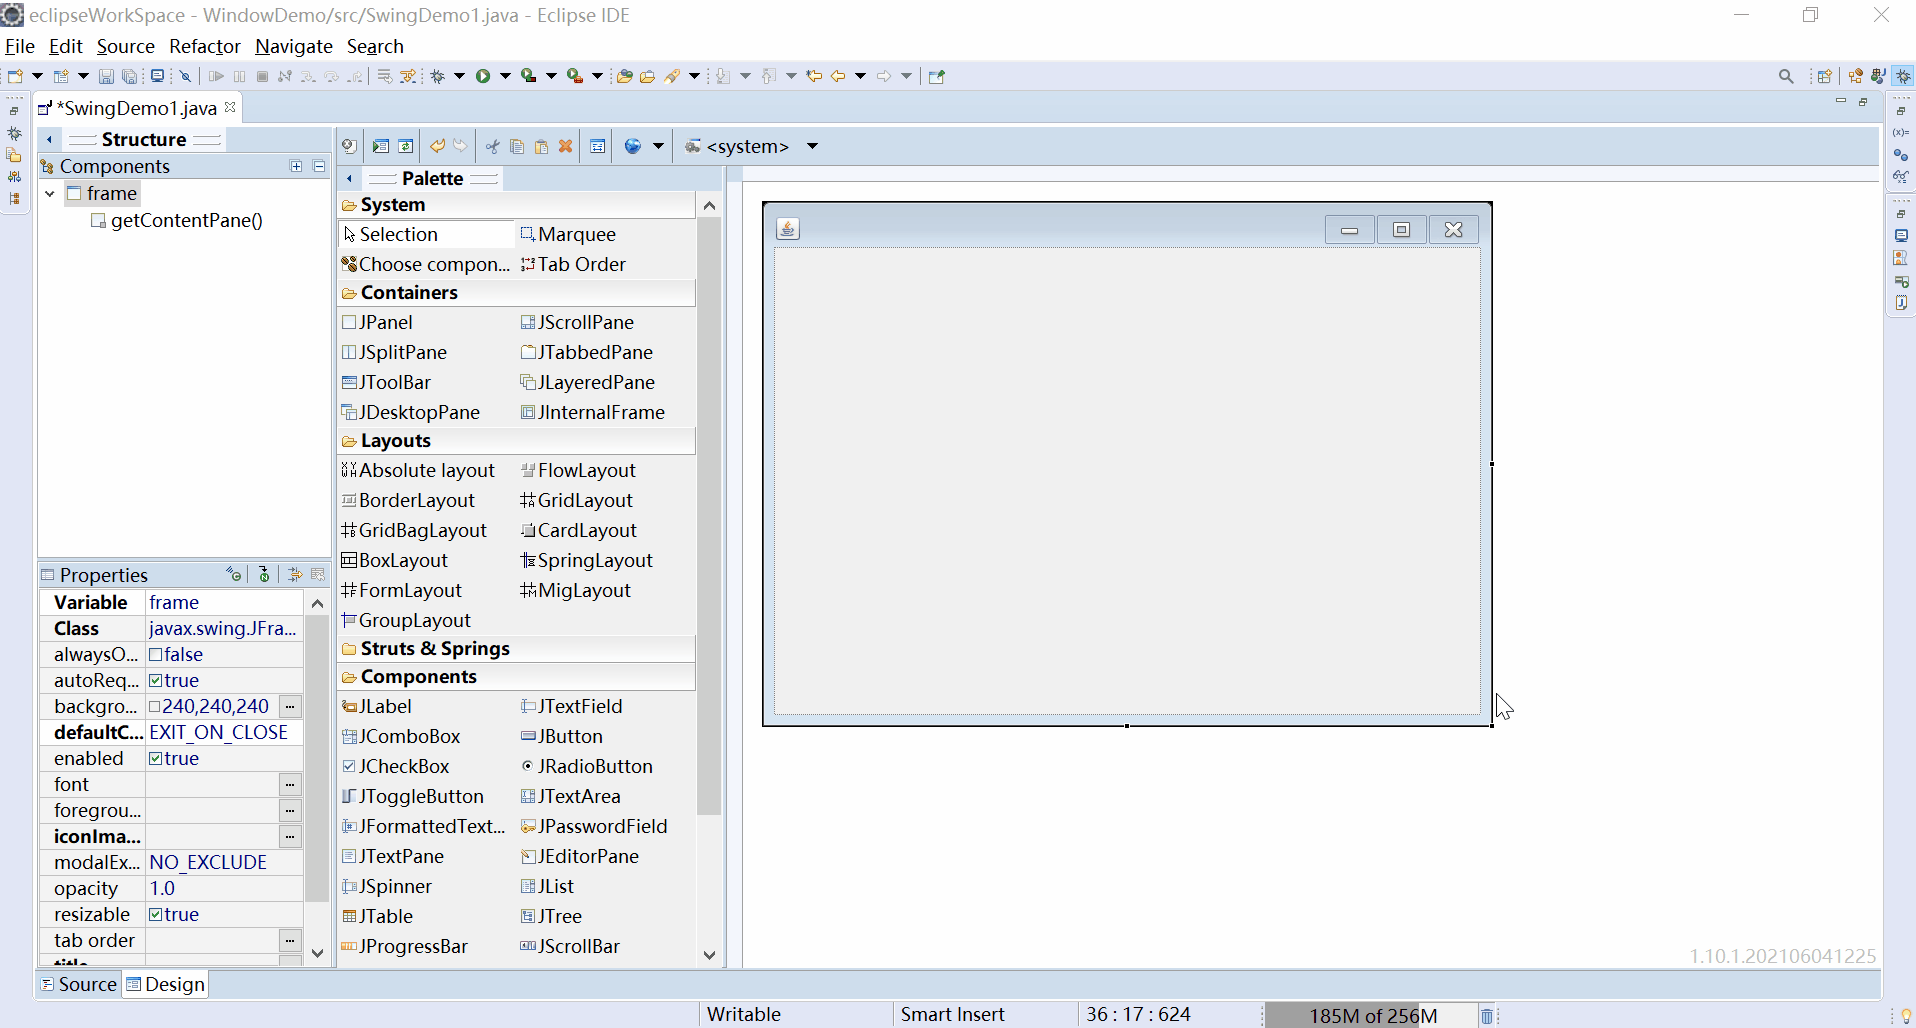Expand the Struts & Springs palette category

[515, 649]
